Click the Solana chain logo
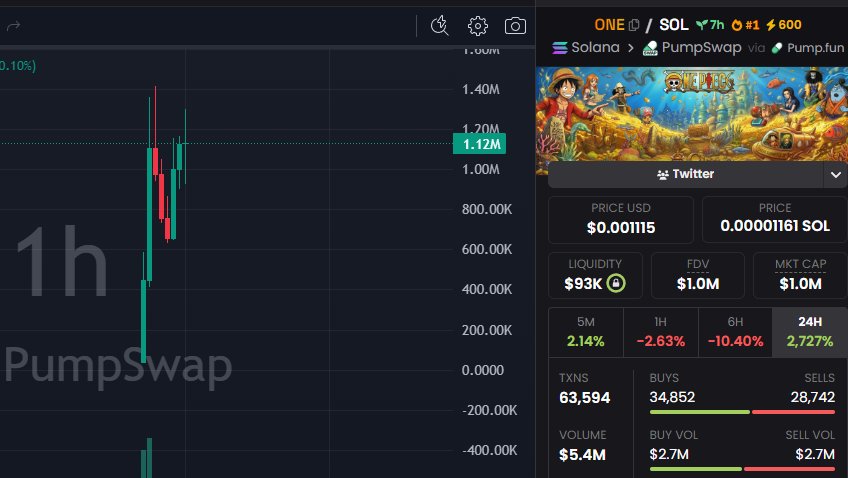This screenshot has height=478, width=848. pos(560,48)
